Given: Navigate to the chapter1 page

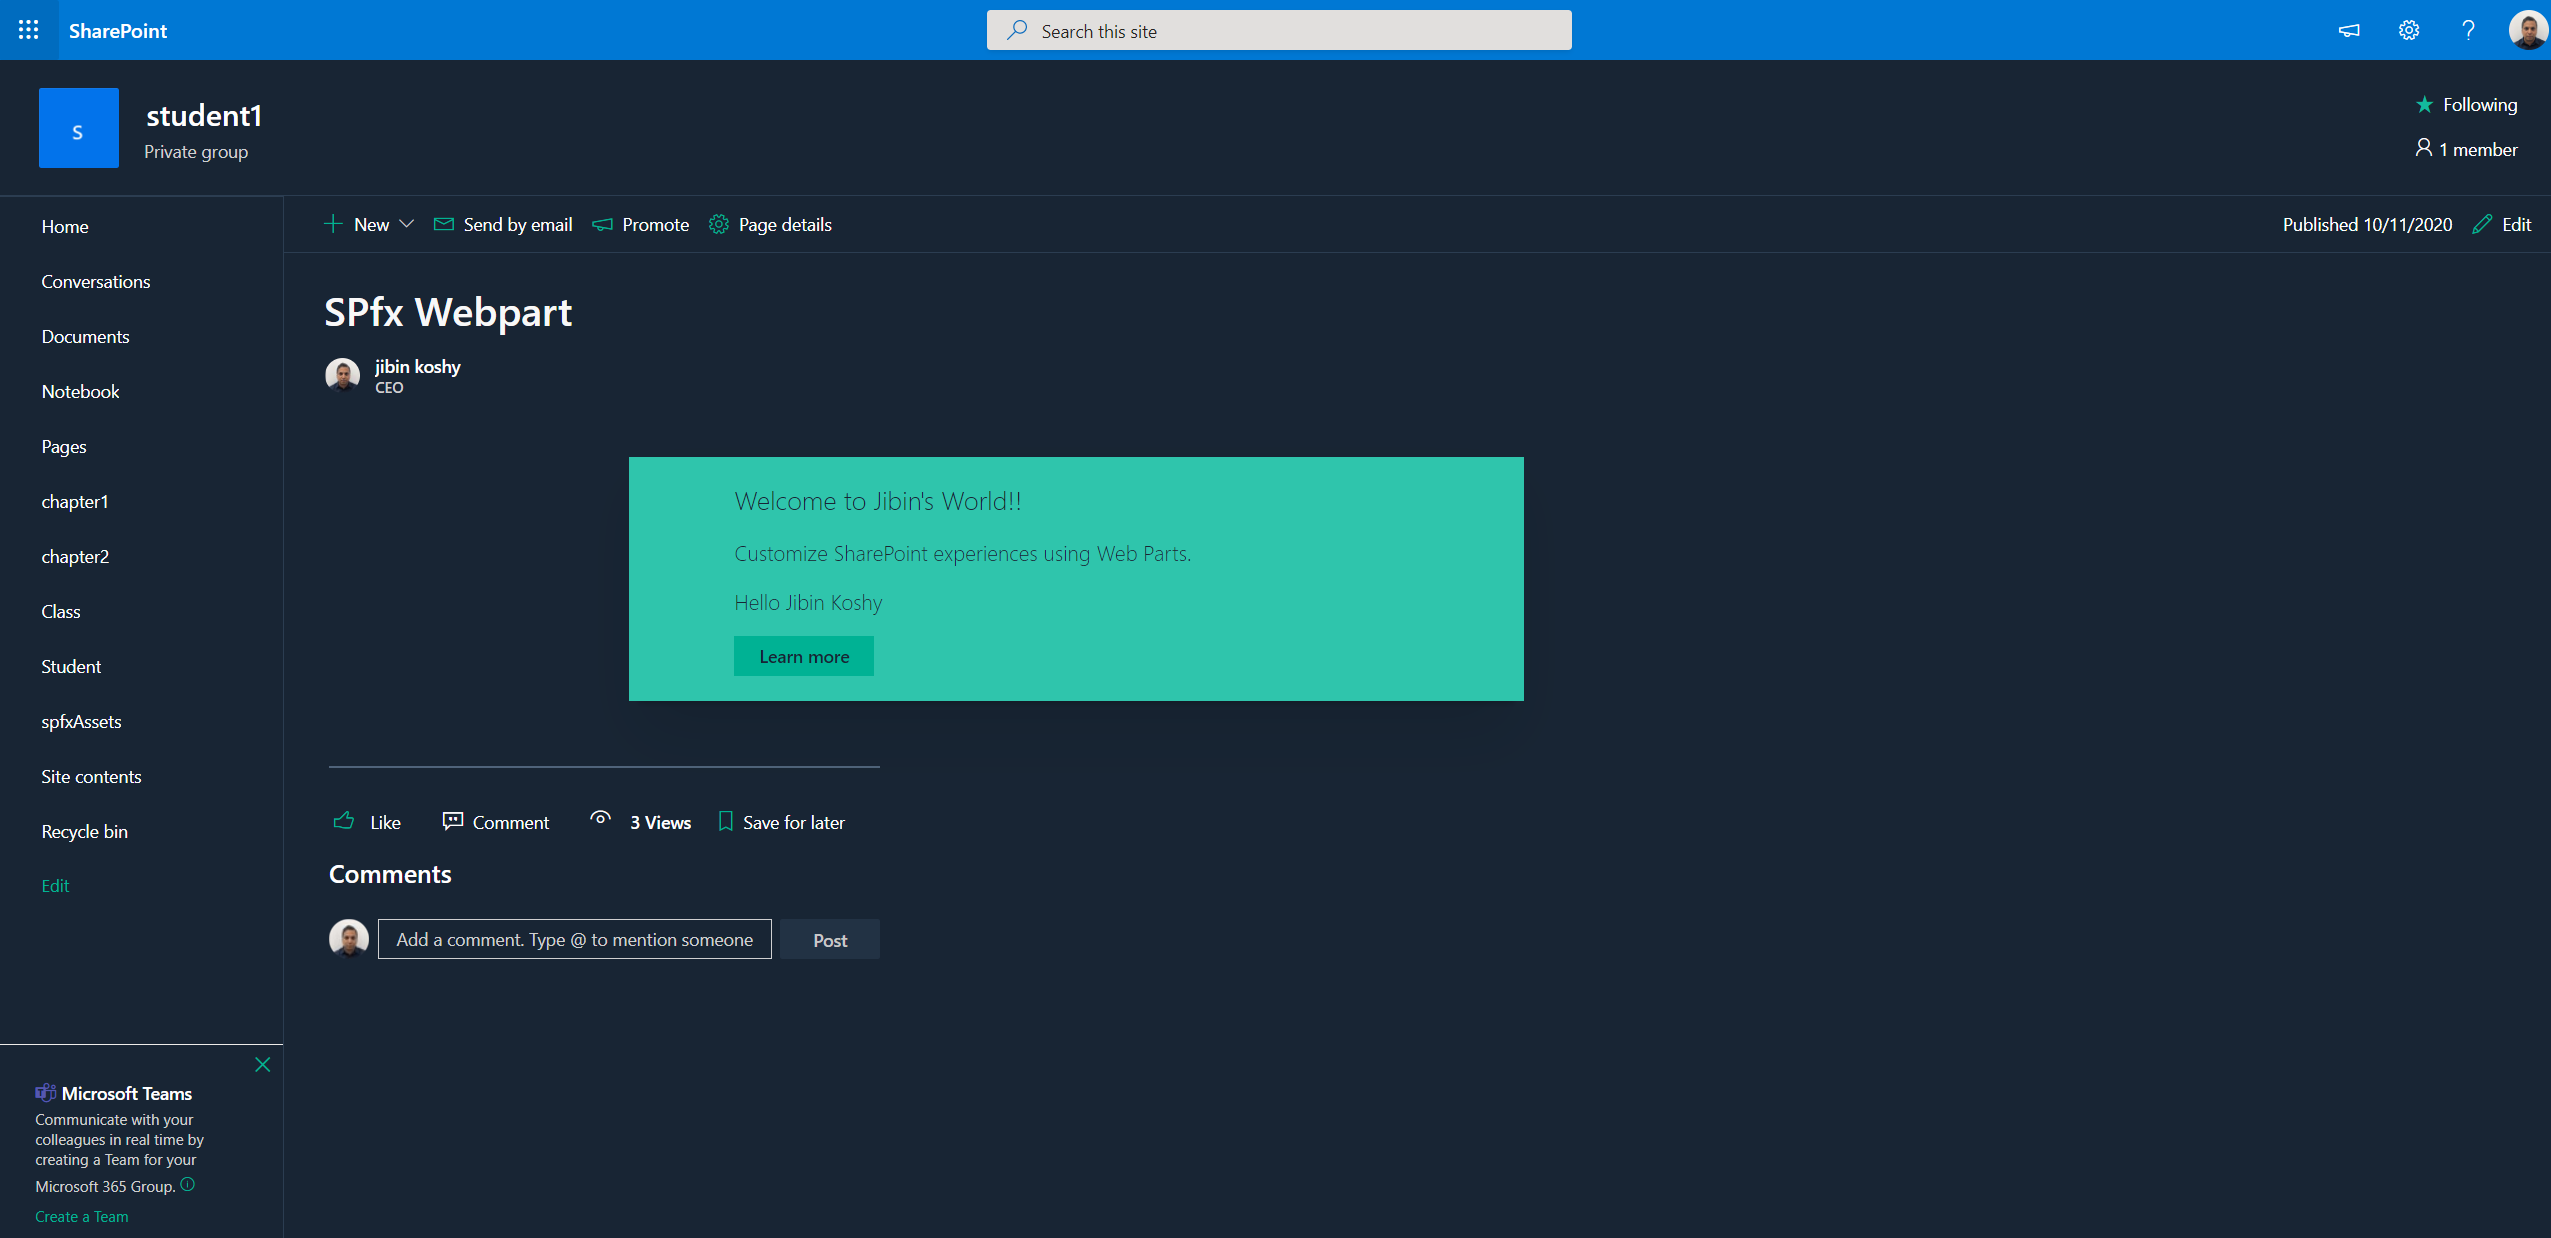Looking at the screenshot, I should pyautogui.click(x=75, y=501).
